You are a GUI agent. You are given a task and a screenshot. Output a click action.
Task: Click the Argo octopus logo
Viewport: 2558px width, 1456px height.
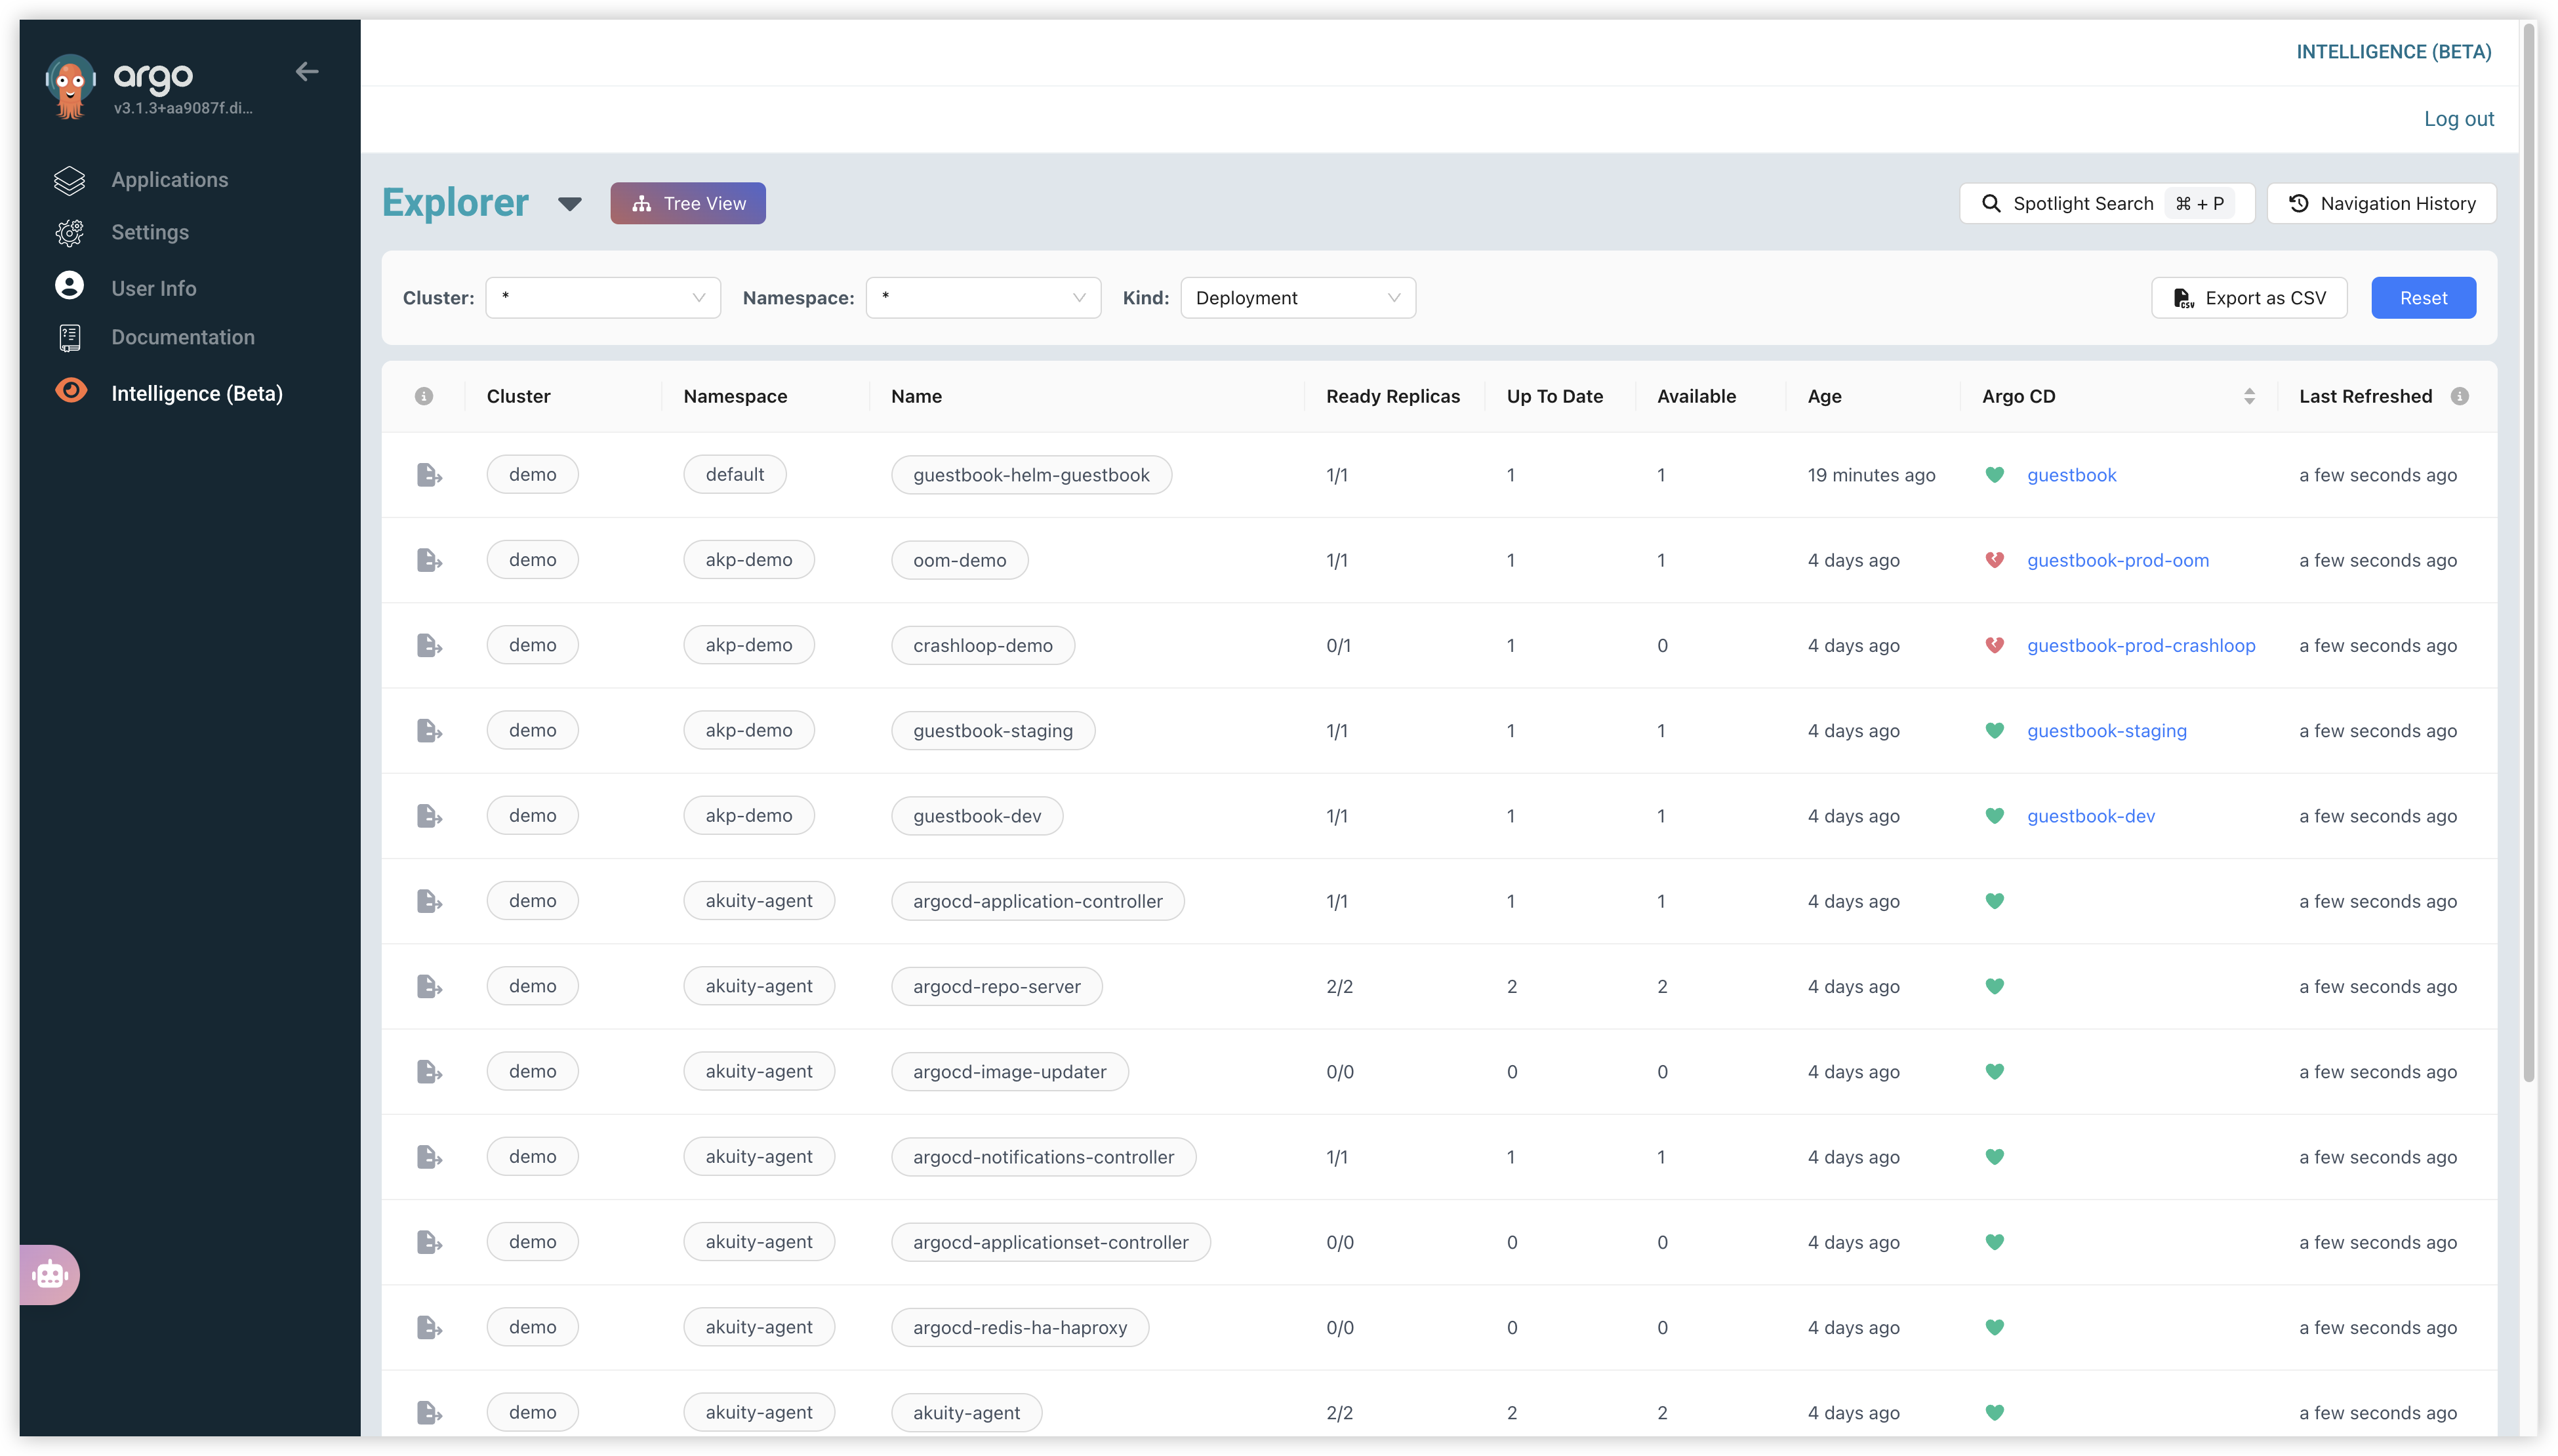pos(70,86)
